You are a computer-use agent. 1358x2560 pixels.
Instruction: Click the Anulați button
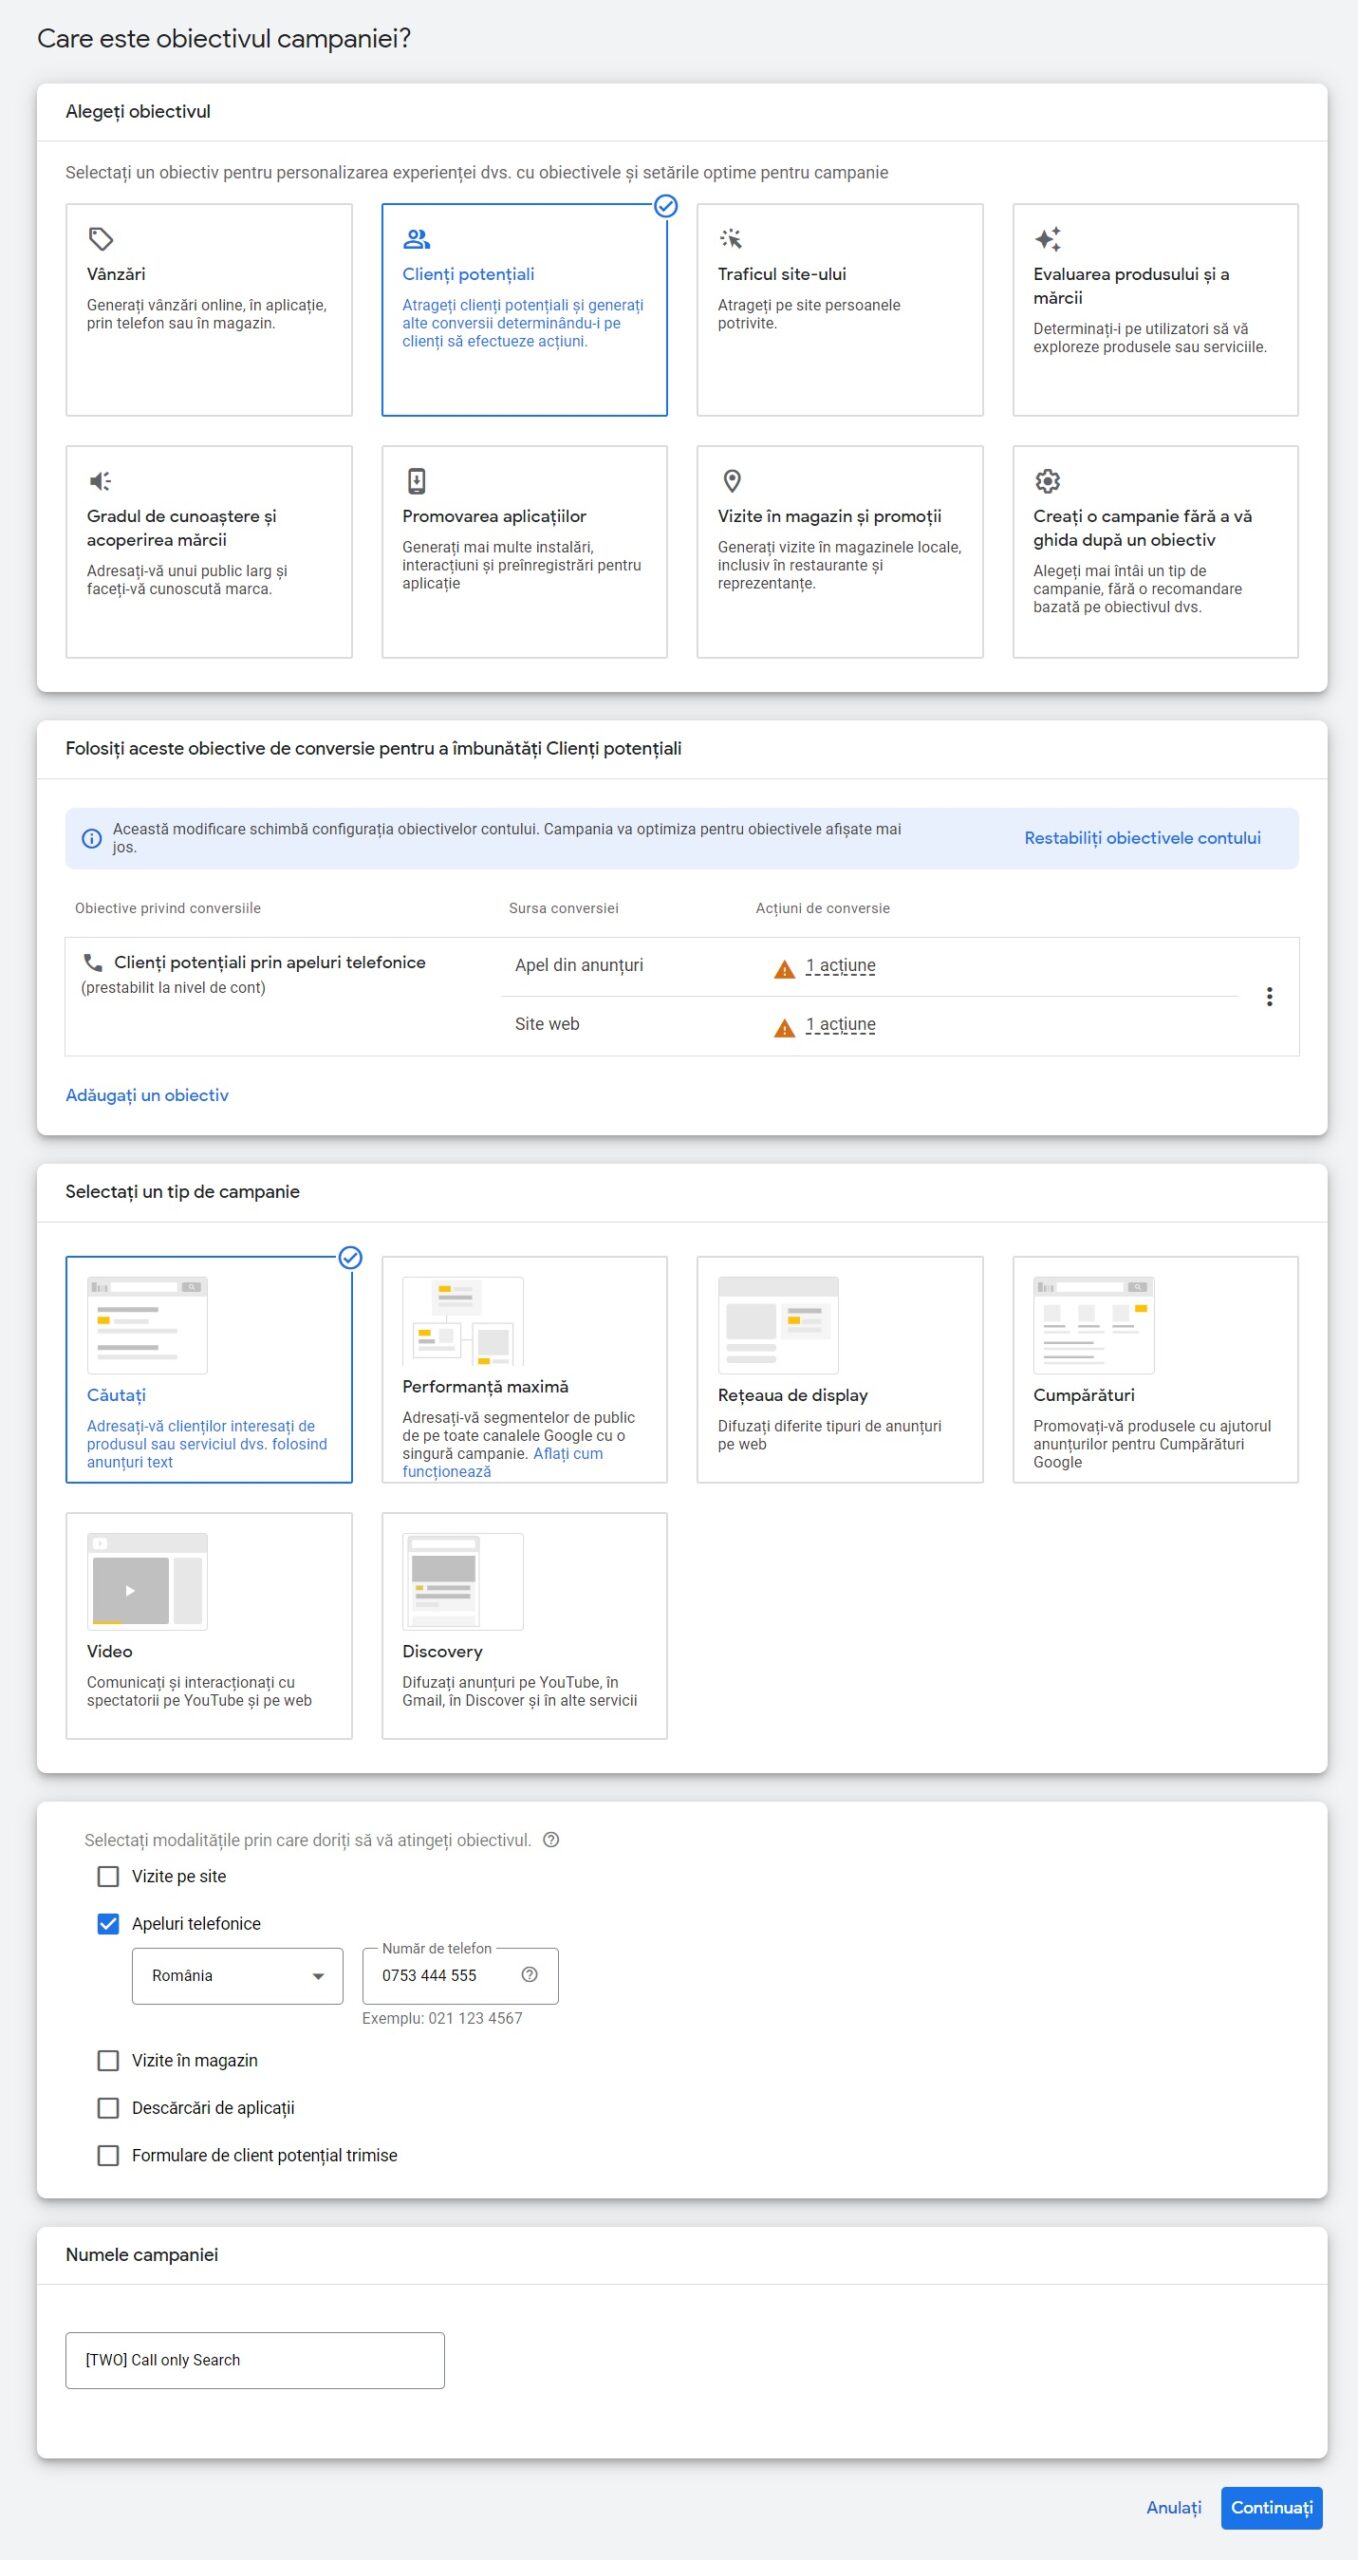(1173, 2507)
